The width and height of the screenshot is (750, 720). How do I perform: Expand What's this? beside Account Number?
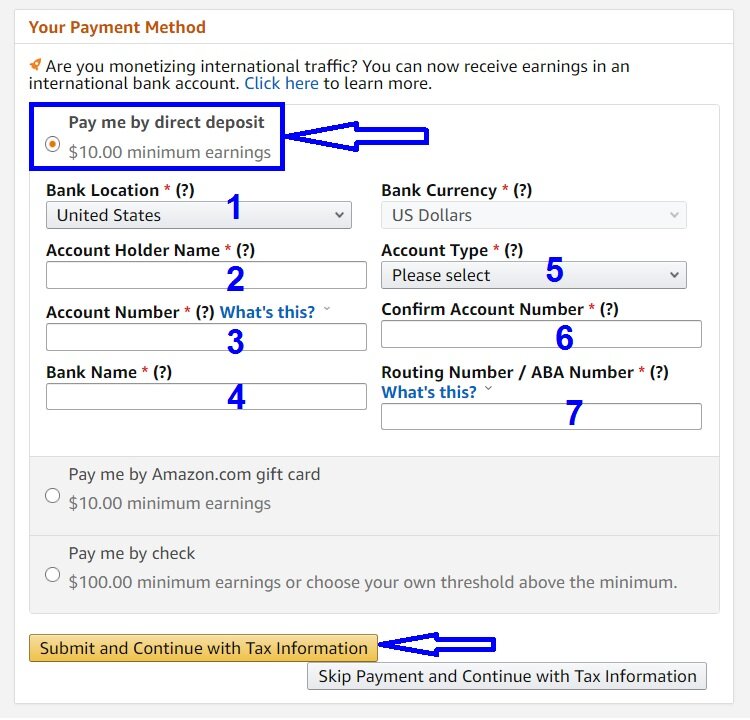coord(267,312)
